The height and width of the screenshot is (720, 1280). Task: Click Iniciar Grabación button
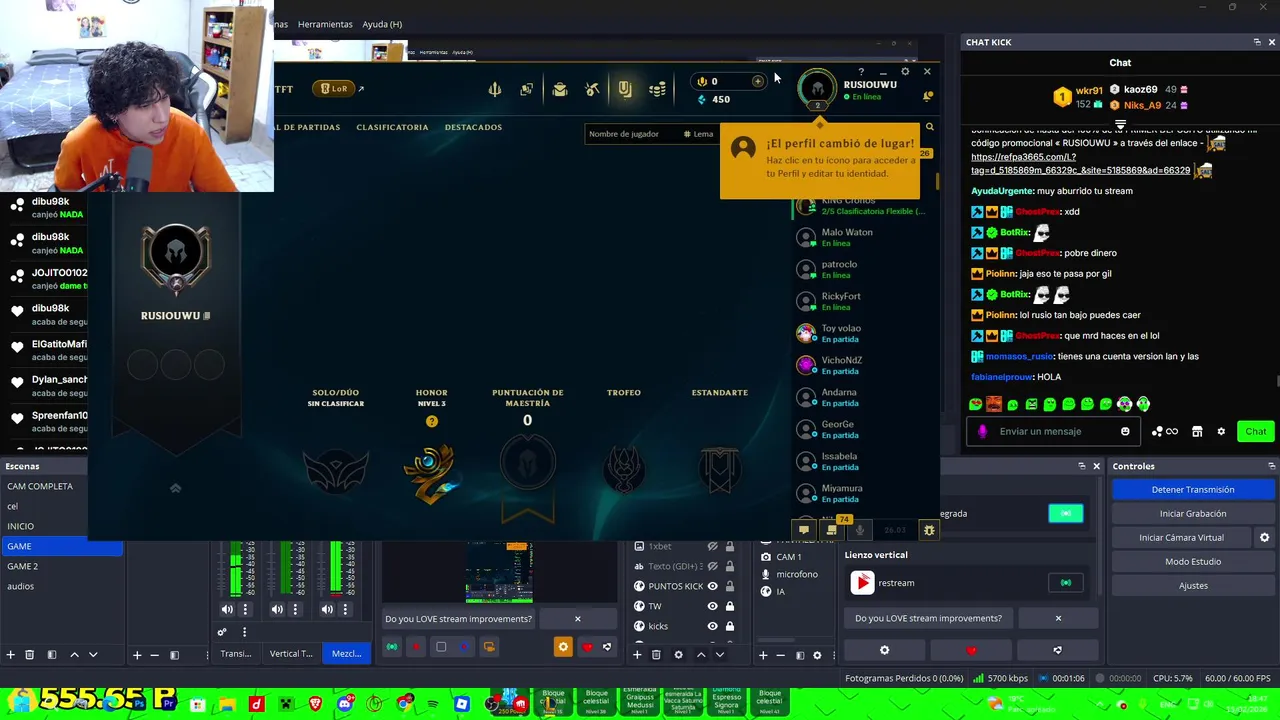pyautogui.click(x=1193, y=513)
